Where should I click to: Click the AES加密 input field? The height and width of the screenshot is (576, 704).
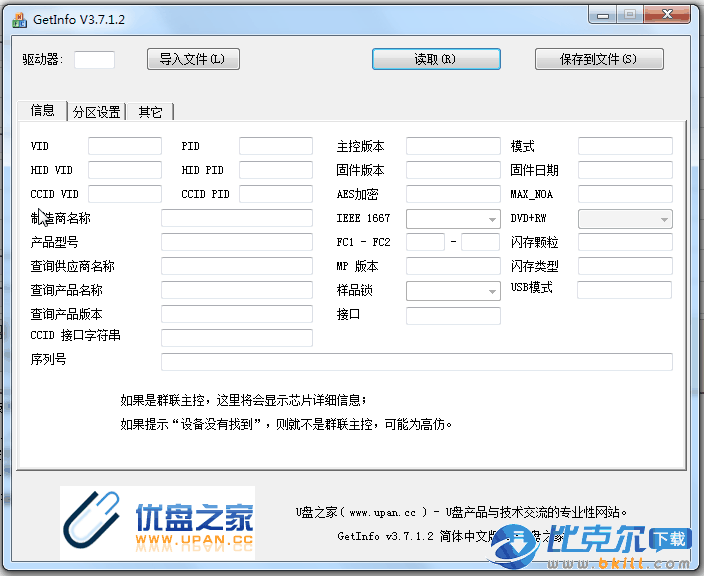[453, 194]
